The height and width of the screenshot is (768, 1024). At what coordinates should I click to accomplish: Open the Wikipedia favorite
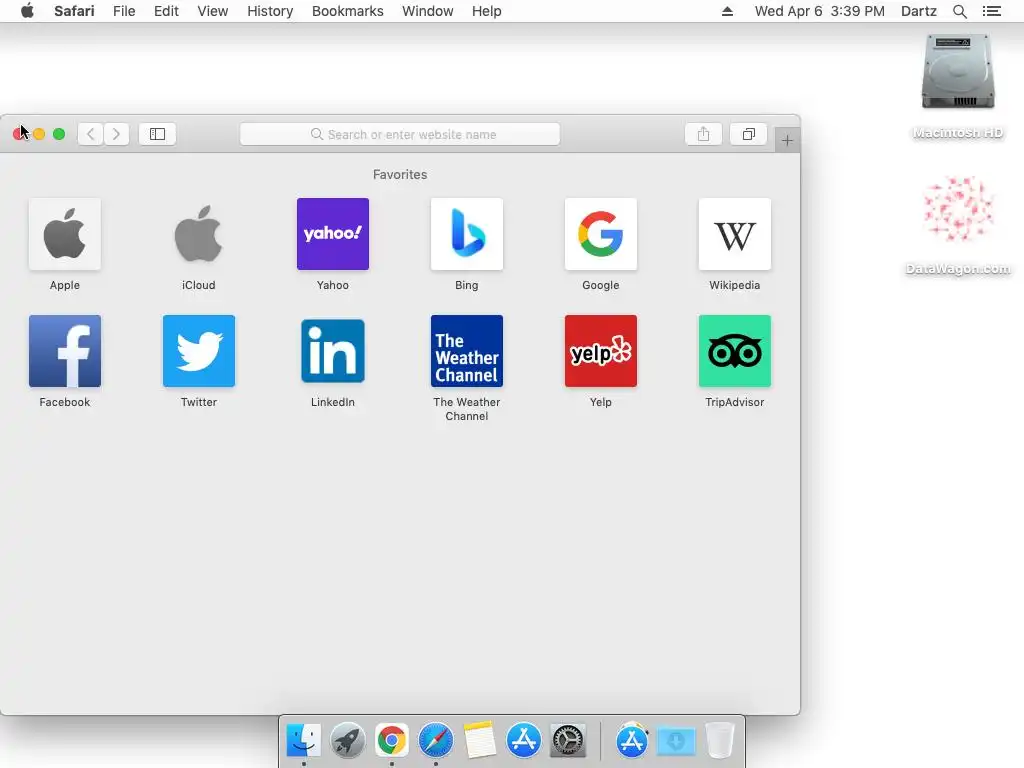pos(734,234)
